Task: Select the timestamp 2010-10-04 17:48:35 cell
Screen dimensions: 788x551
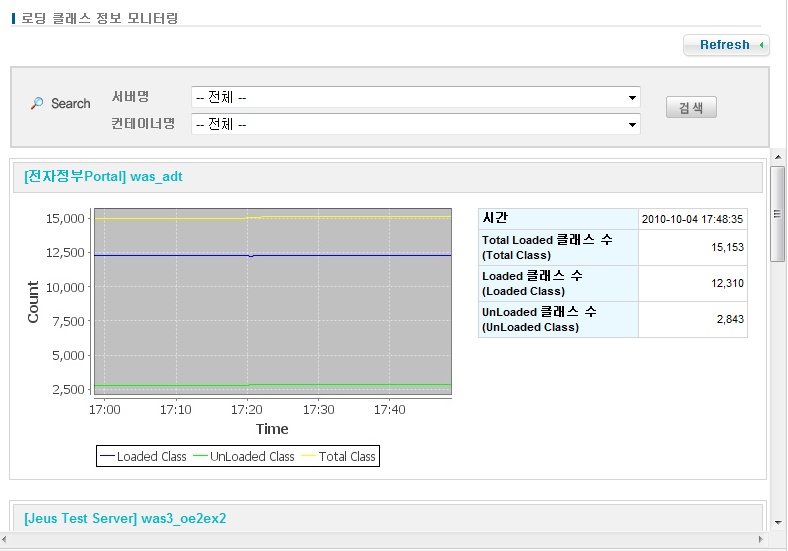Action: click(x=692, y=219)
